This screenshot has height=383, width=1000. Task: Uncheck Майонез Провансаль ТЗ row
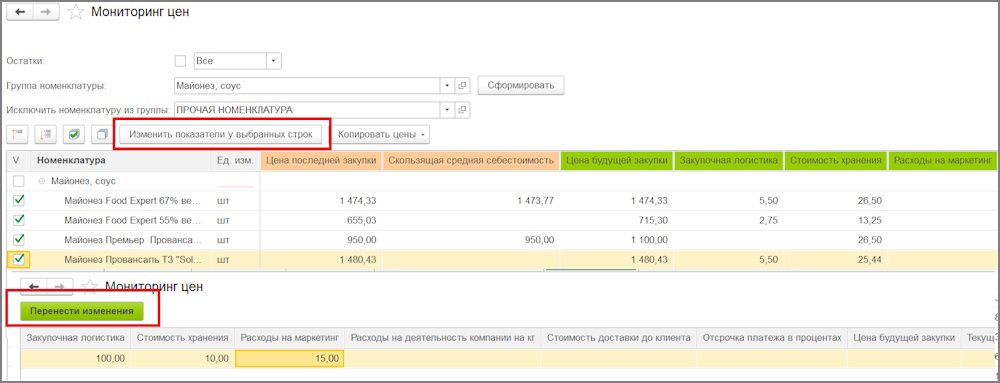click(18, 259)
